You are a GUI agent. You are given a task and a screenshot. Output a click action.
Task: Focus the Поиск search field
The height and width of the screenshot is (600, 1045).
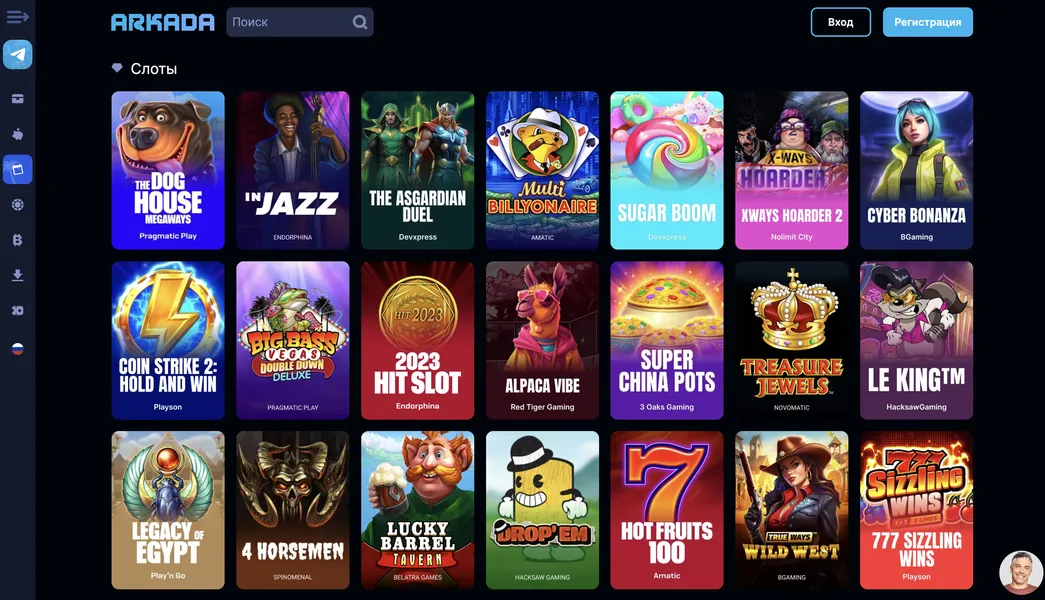point(300,22)
